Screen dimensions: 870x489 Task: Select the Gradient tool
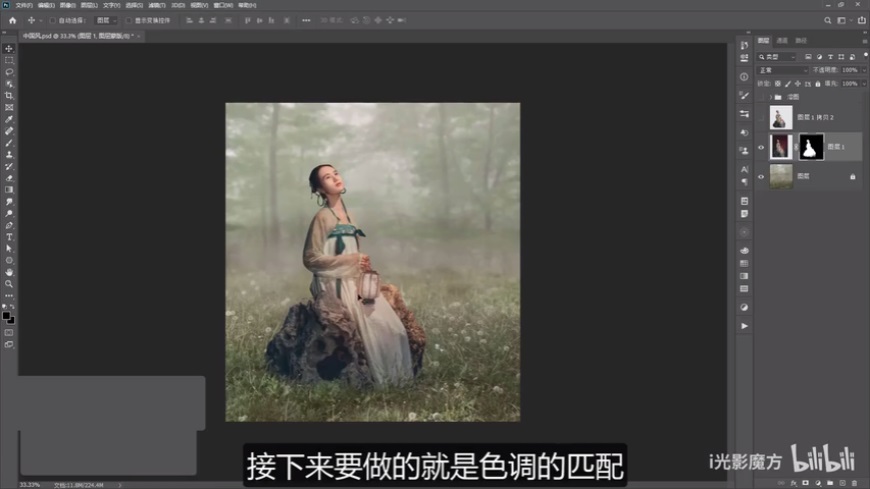[9, 190]
